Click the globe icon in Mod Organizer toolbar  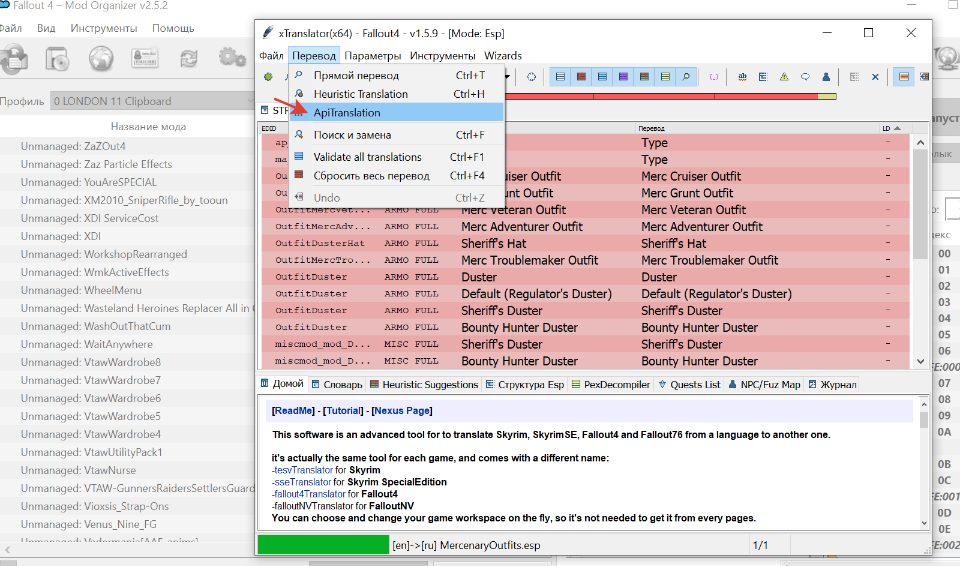click(100, 60)
